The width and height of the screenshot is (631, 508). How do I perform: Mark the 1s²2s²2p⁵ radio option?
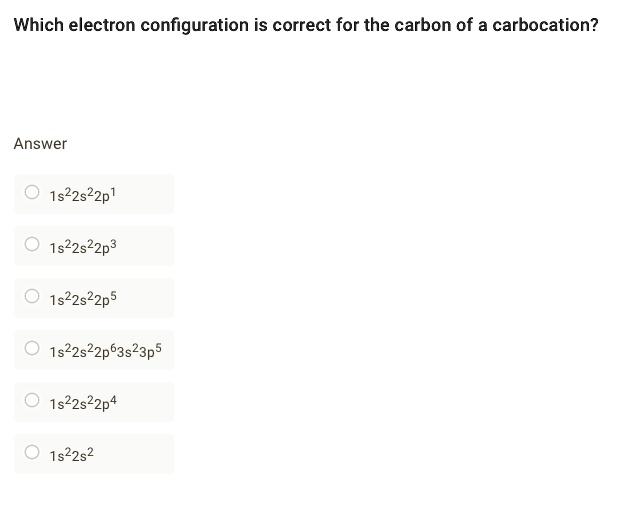[32, 297]
